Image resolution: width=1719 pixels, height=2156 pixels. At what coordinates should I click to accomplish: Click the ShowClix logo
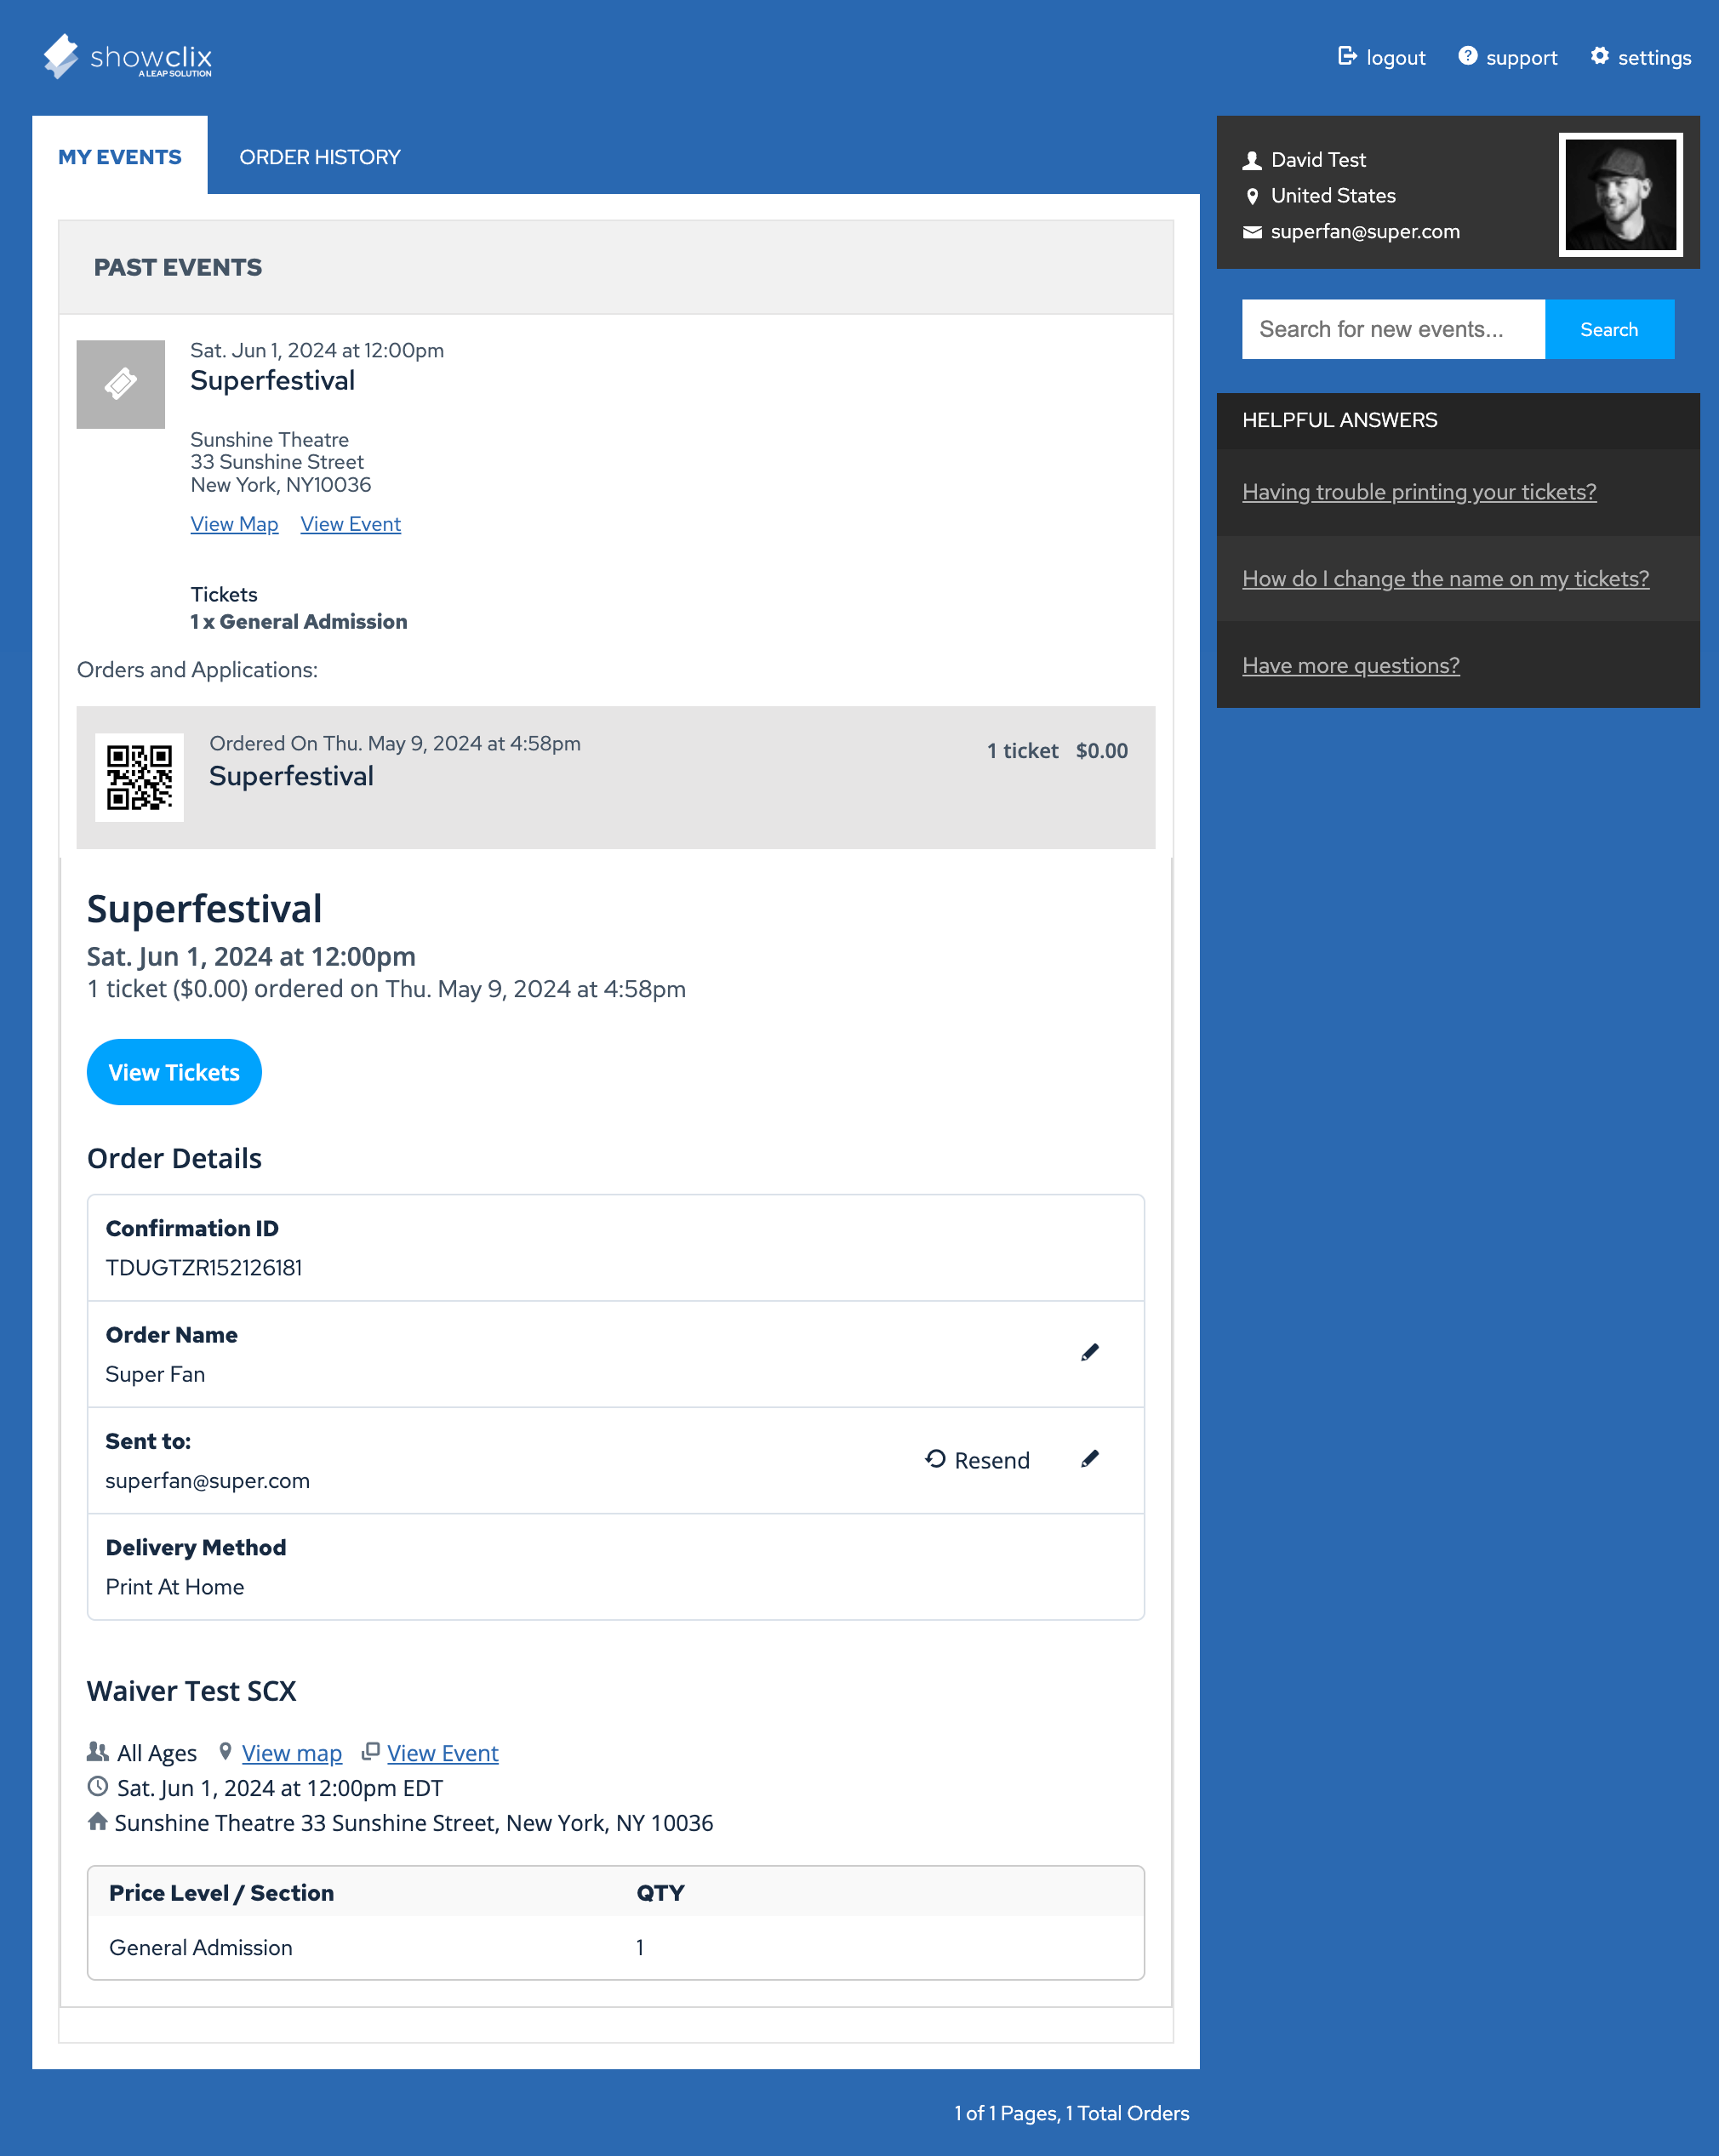127,57
